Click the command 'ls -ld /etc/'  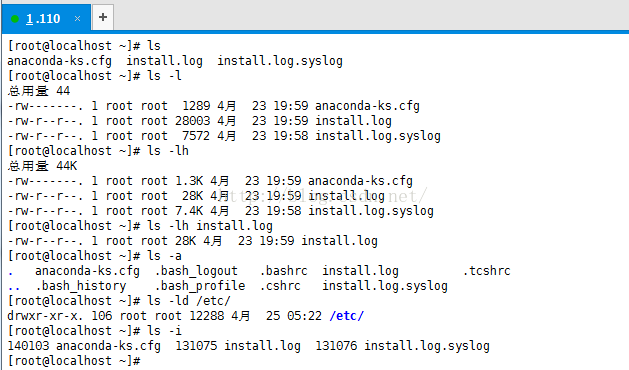click(x=189, y=301)
